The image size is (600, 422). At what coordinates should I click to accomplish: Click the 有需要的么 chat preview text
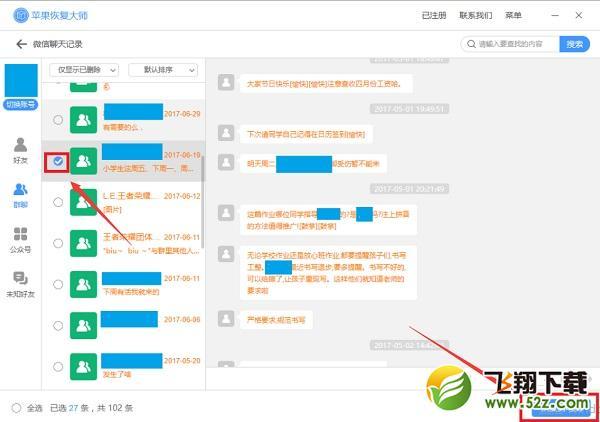coord(122,127)
